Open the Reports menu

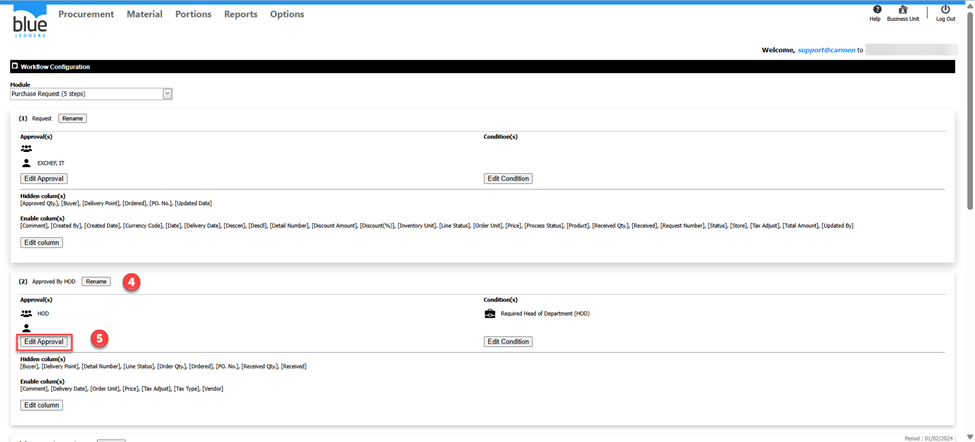(240, 15)
